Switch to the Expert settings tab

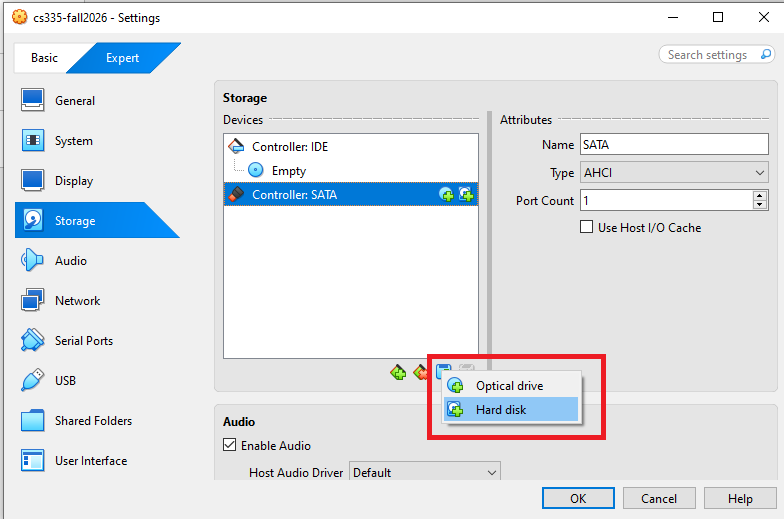pyautogui.click(x=122, y=58)
